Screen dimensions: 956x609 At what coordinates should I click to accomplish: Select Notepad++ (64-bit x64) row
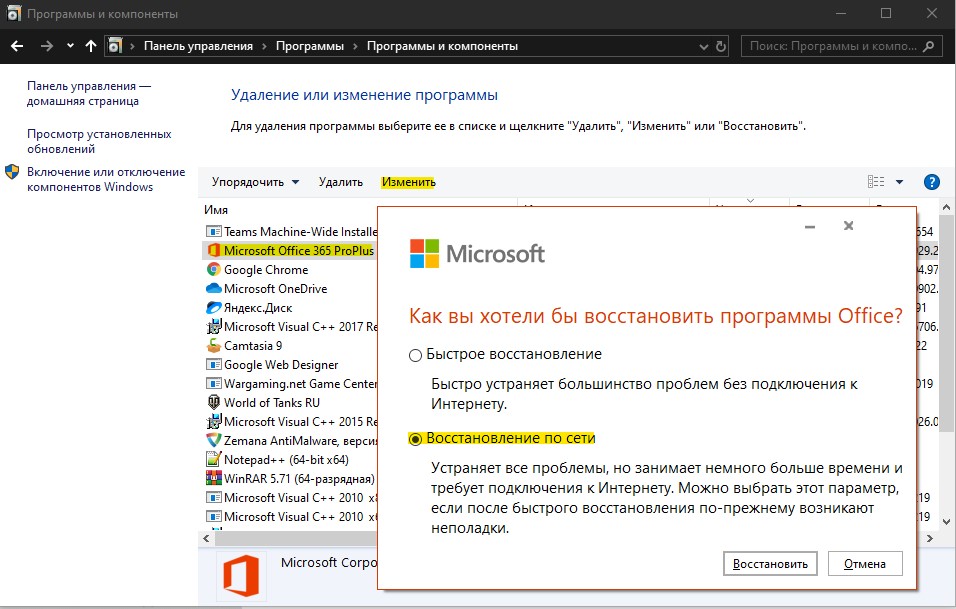[290, 459]
